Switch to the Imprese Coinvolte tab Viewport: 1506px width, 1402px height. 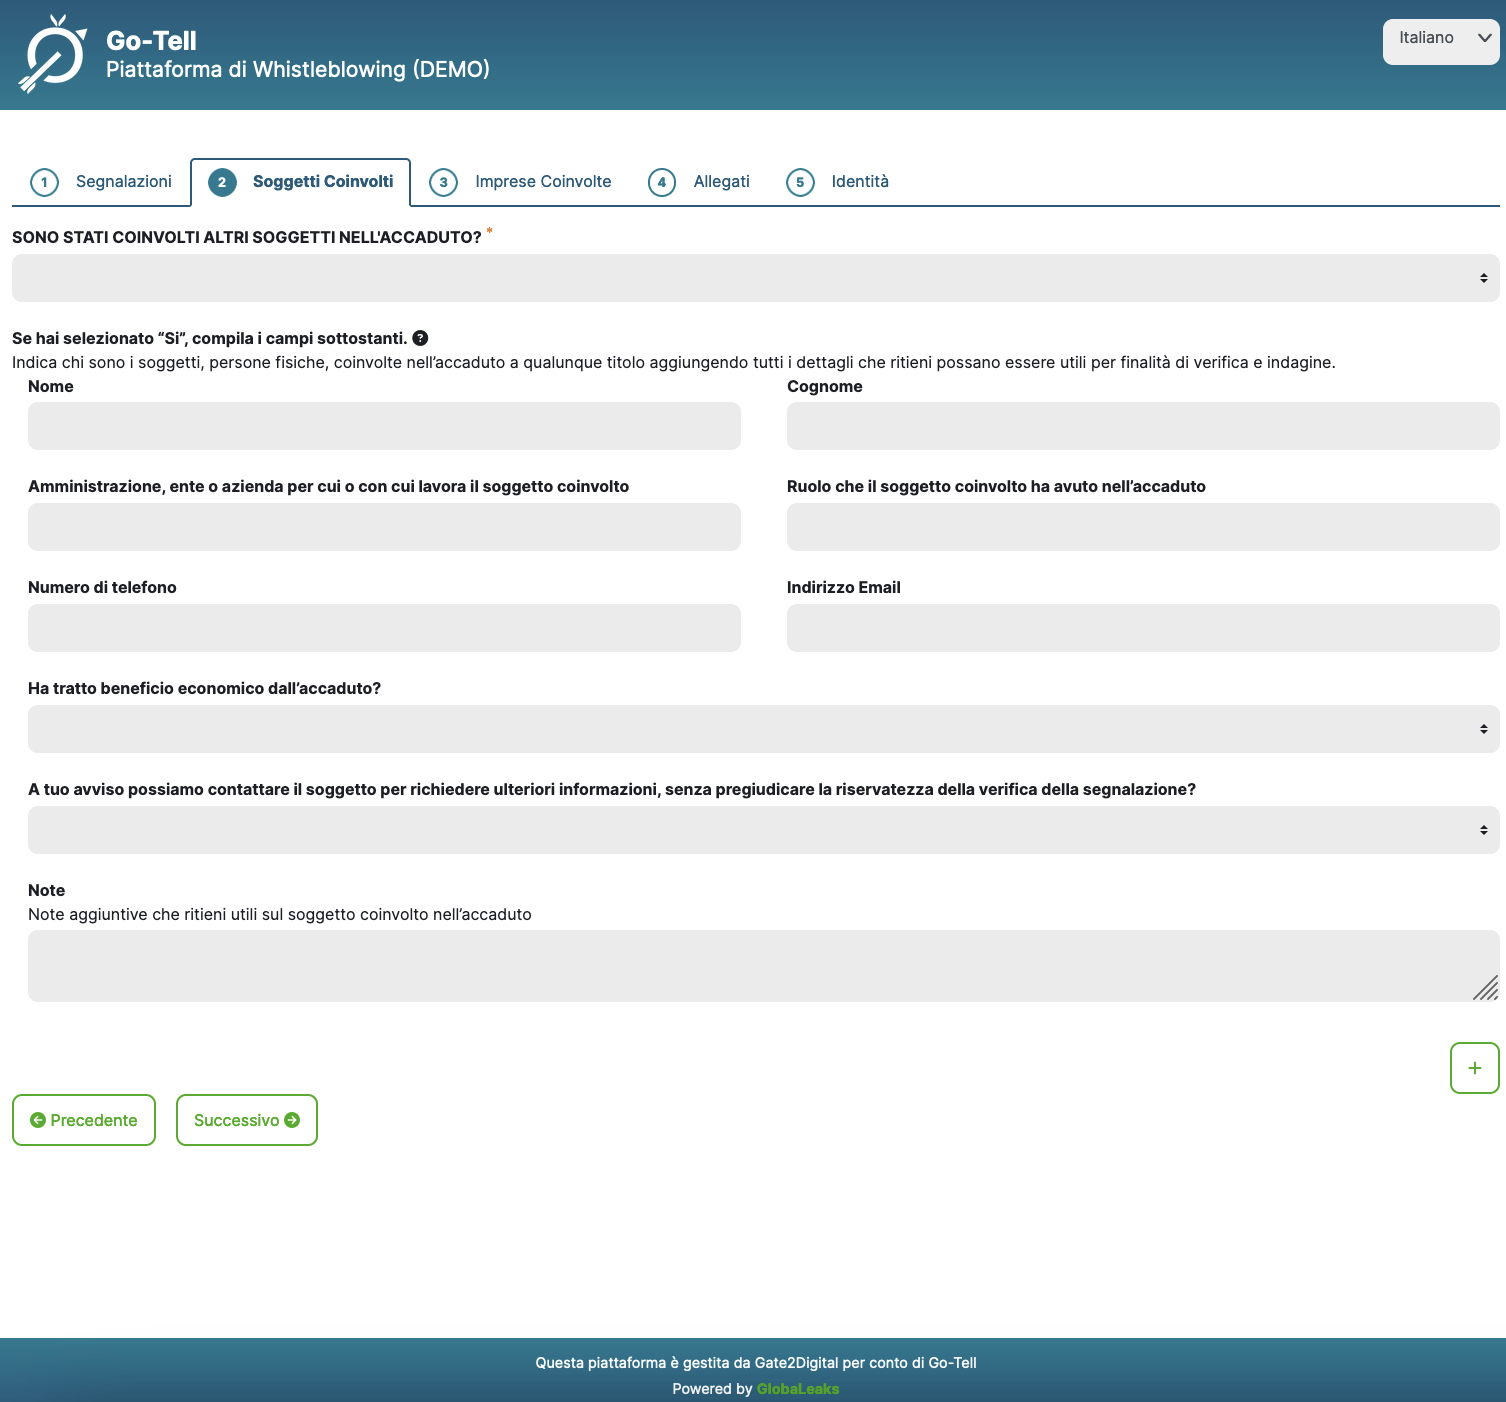pyautogui.click(x=542, y=182)
